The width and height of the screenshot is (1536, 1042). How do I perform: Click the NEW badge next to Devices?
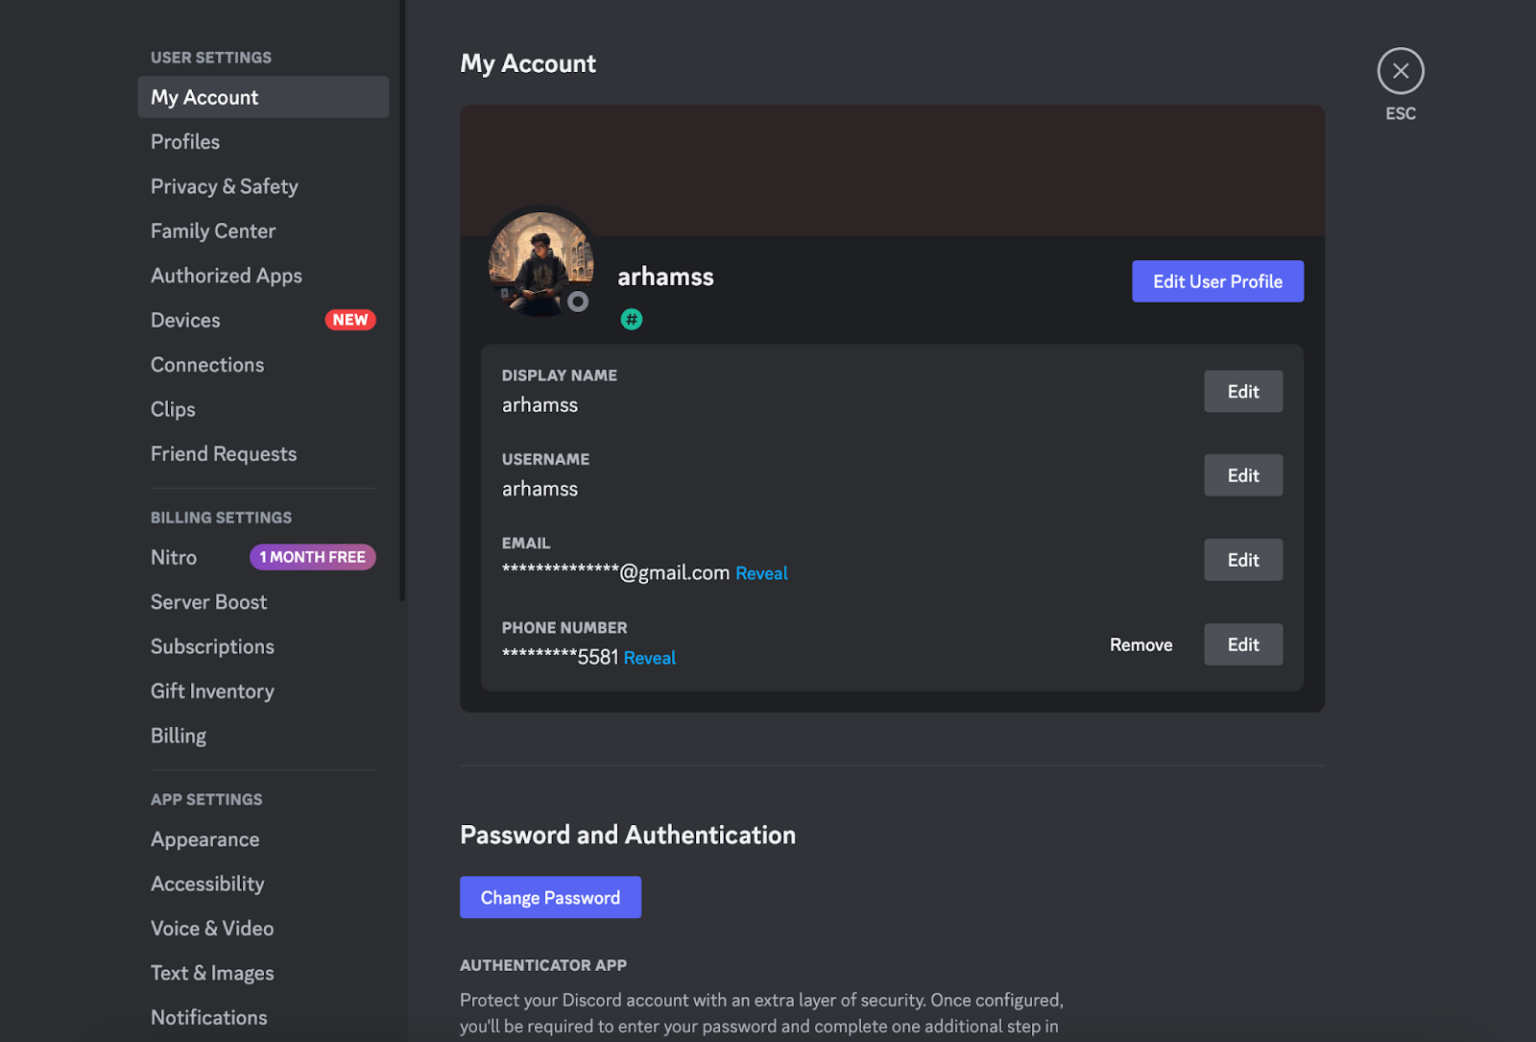(x=350, y=319)
